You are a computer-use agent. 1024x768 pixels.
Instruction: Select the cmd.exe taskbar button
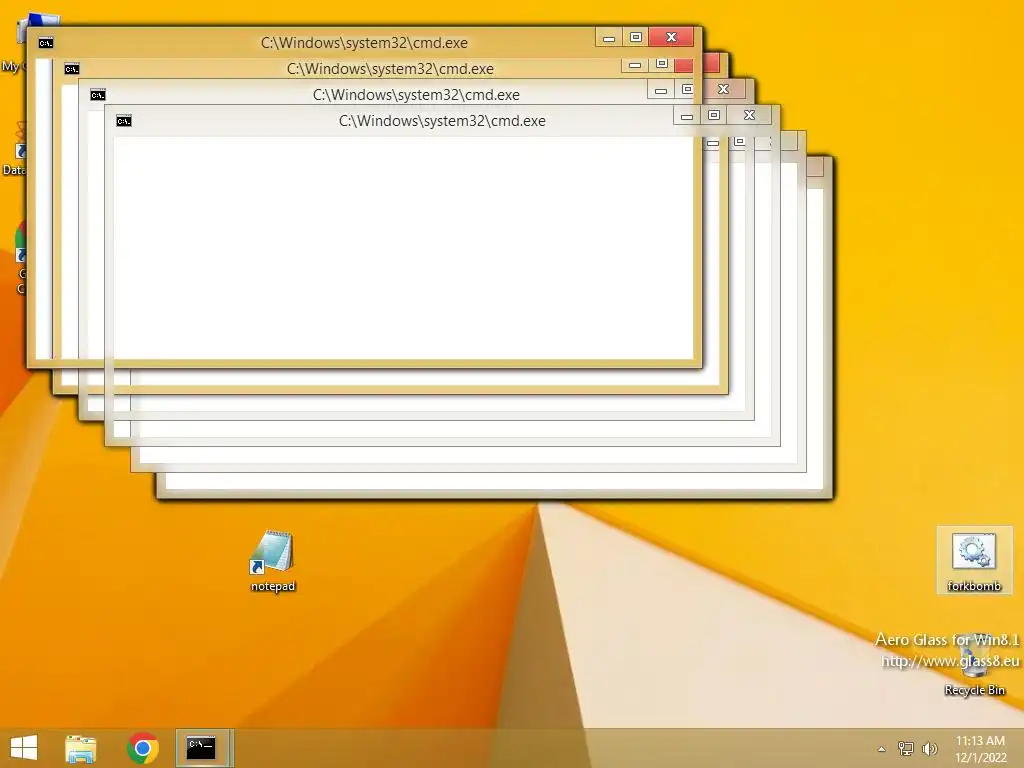coord(201,748)
